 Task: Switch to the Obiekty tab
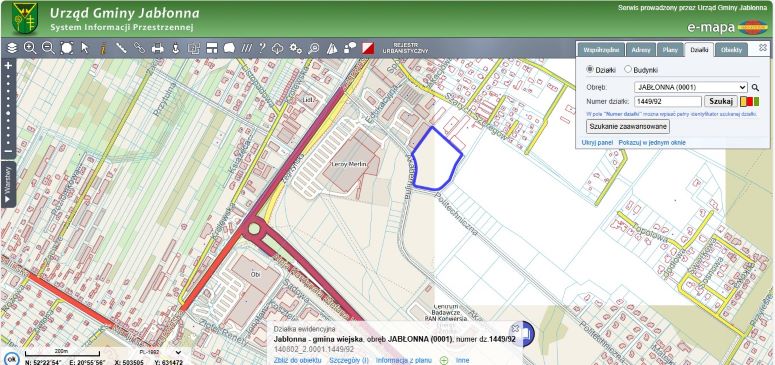point(731,50)
